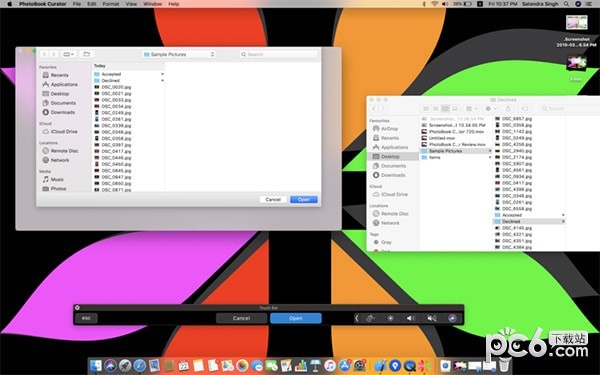Click the blue Open button in the dialog
Viewport: 600px width, 375px height.
tap(304, 199)
